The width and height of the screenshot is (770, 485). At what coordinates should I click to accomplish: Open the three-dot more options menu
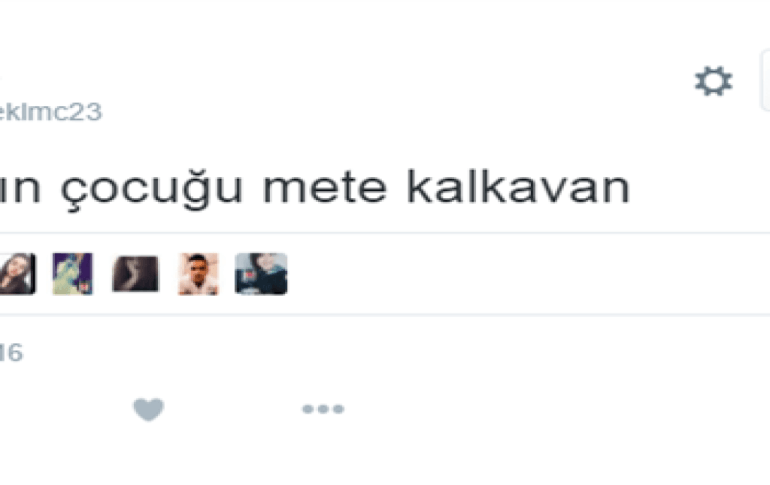click(x=323, y=409)
